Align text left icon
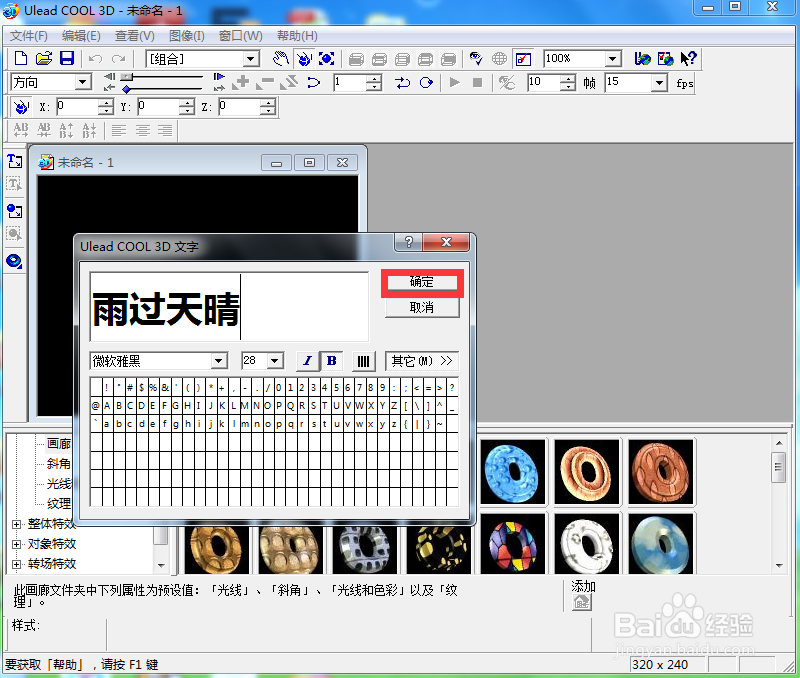 pyautogui.click(x=119, y=131)
